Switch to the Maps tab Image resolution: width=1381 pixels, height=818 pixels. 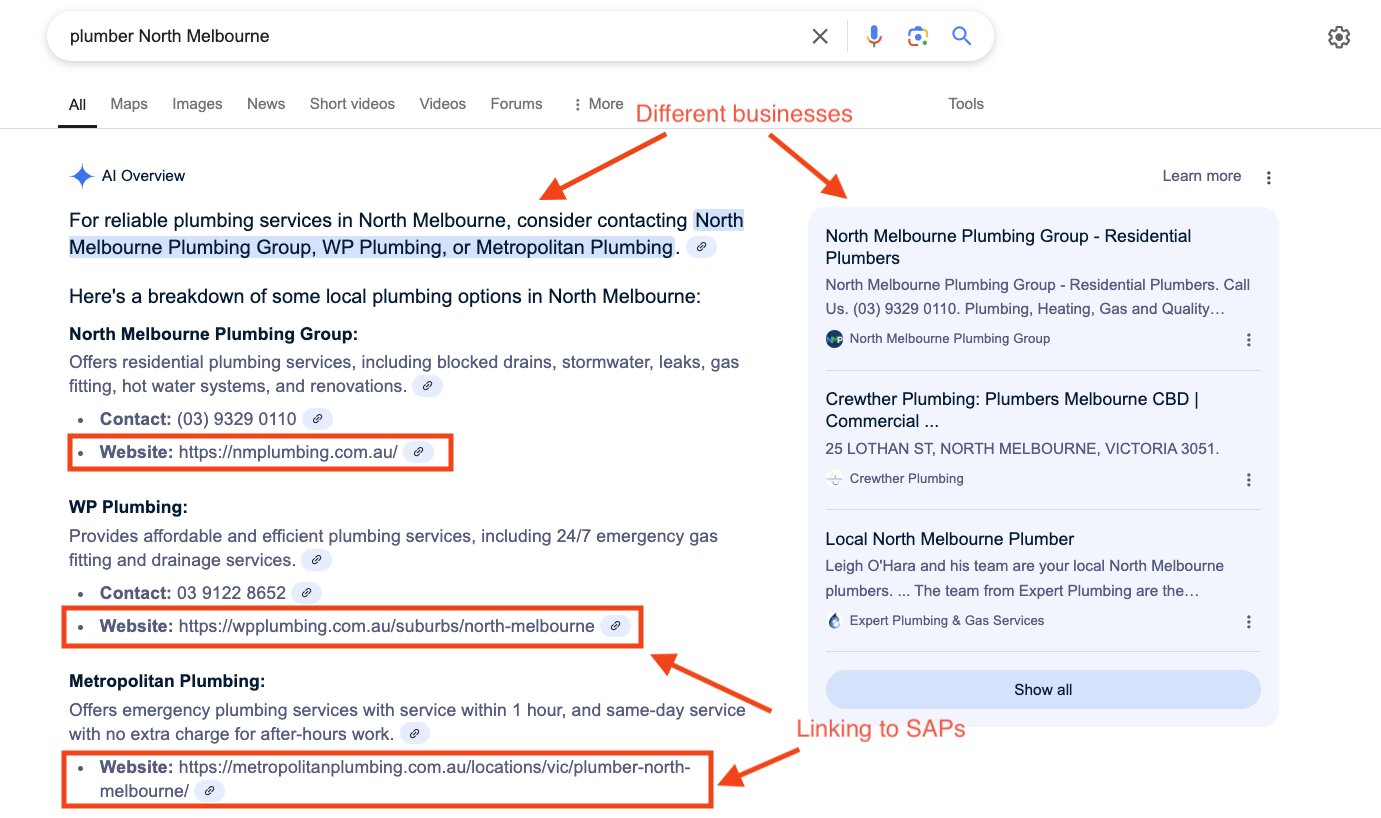pos(129,104)
